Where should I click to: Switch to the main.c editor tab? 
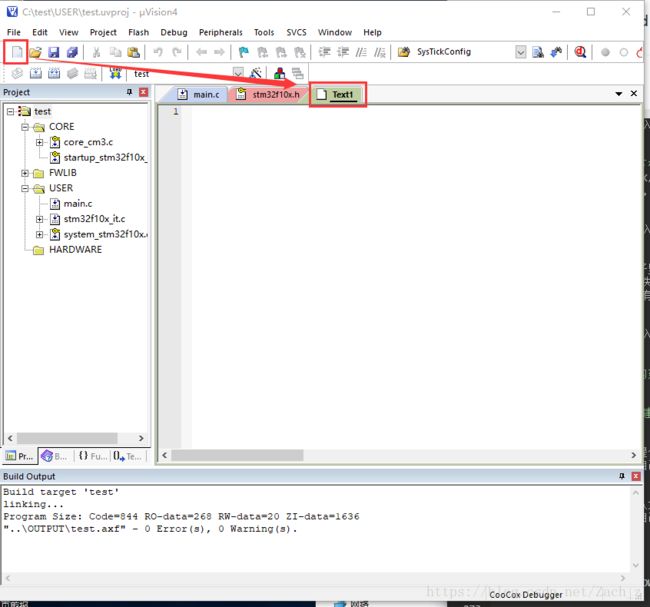(x=199, y=95)
